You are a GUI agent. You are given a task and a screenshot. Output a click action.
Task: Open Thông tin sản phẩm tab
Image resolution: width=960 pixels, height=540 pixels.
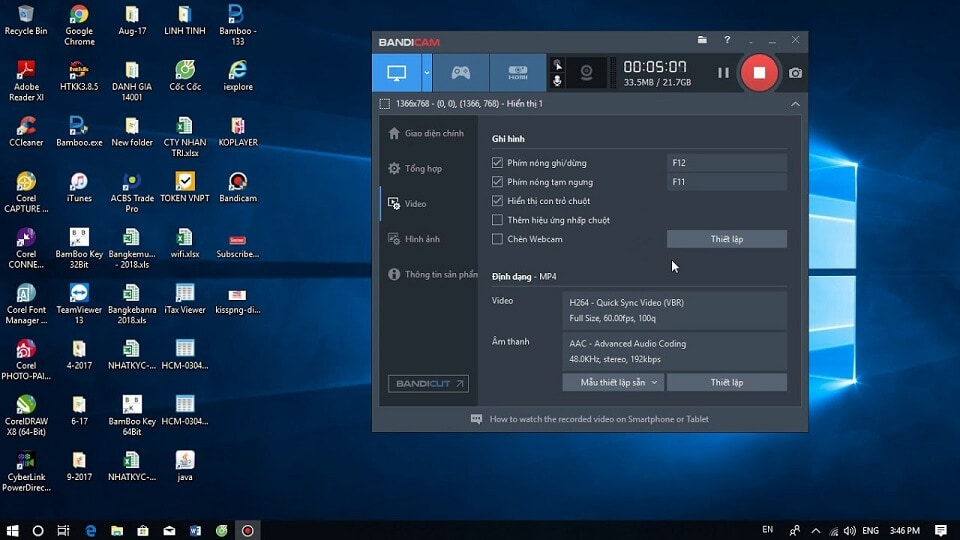point(429,274)
